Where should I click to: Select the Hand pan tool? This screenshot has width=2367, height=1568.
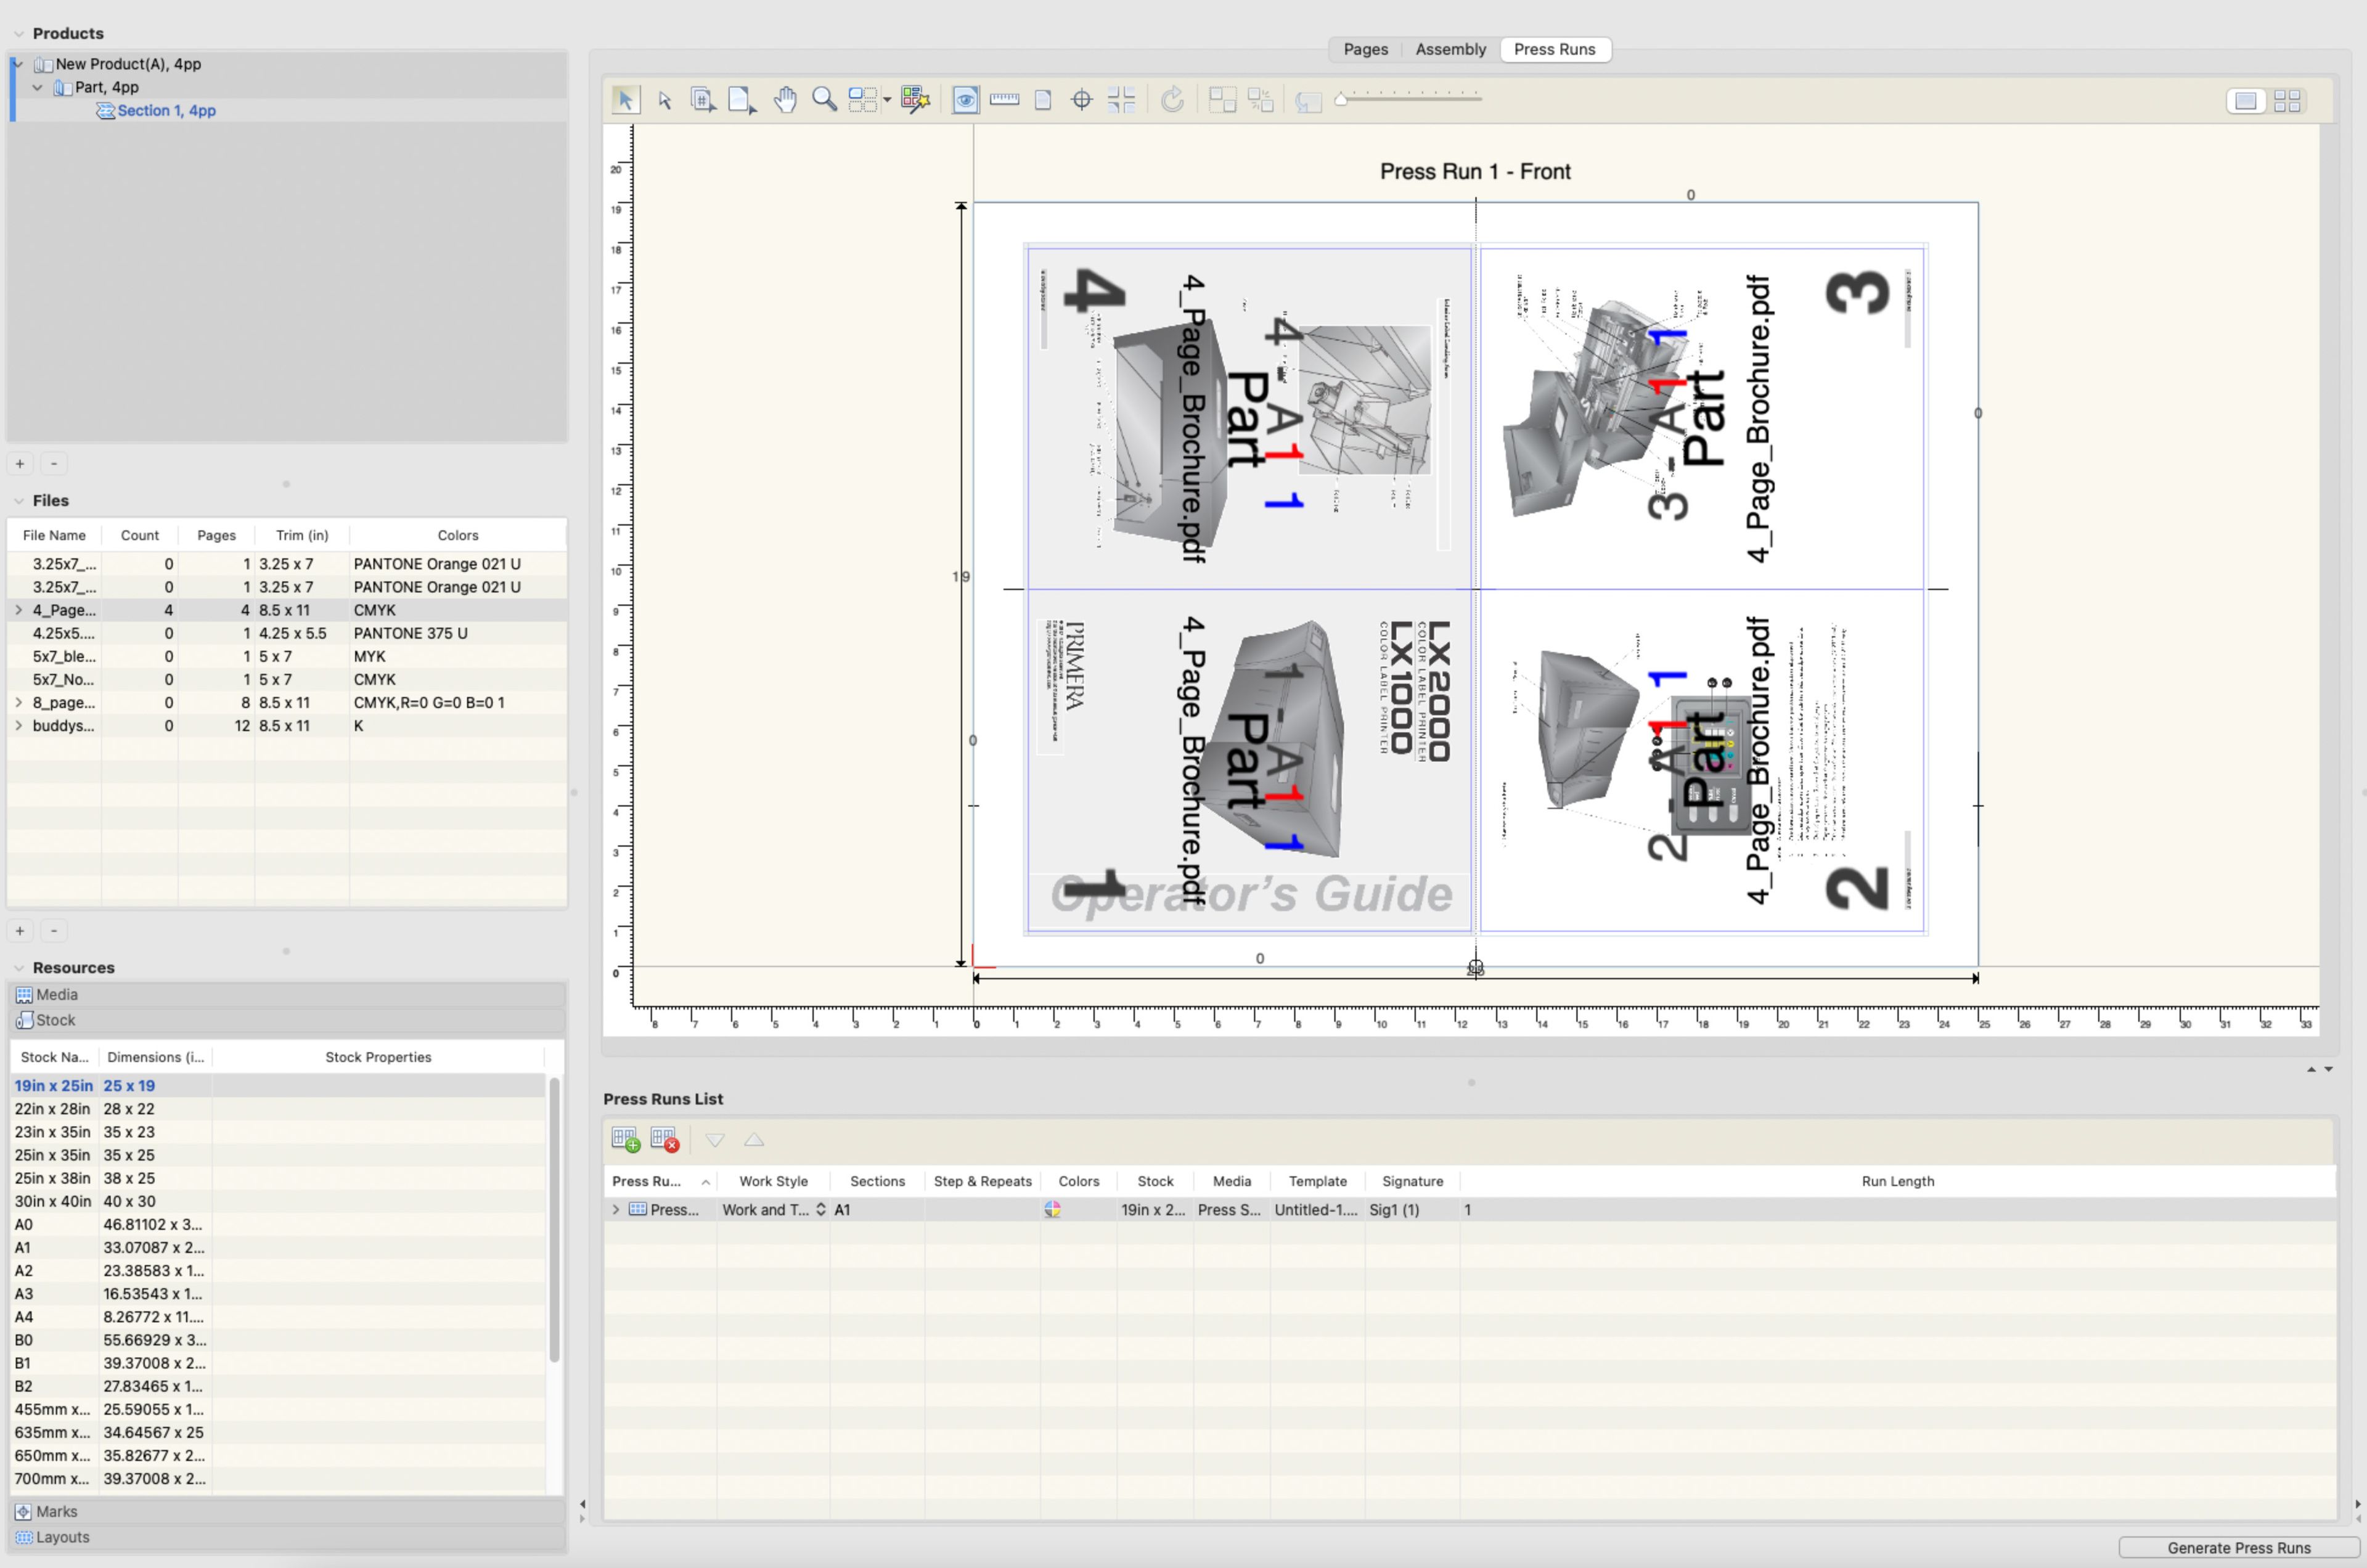tap(785, 100)
